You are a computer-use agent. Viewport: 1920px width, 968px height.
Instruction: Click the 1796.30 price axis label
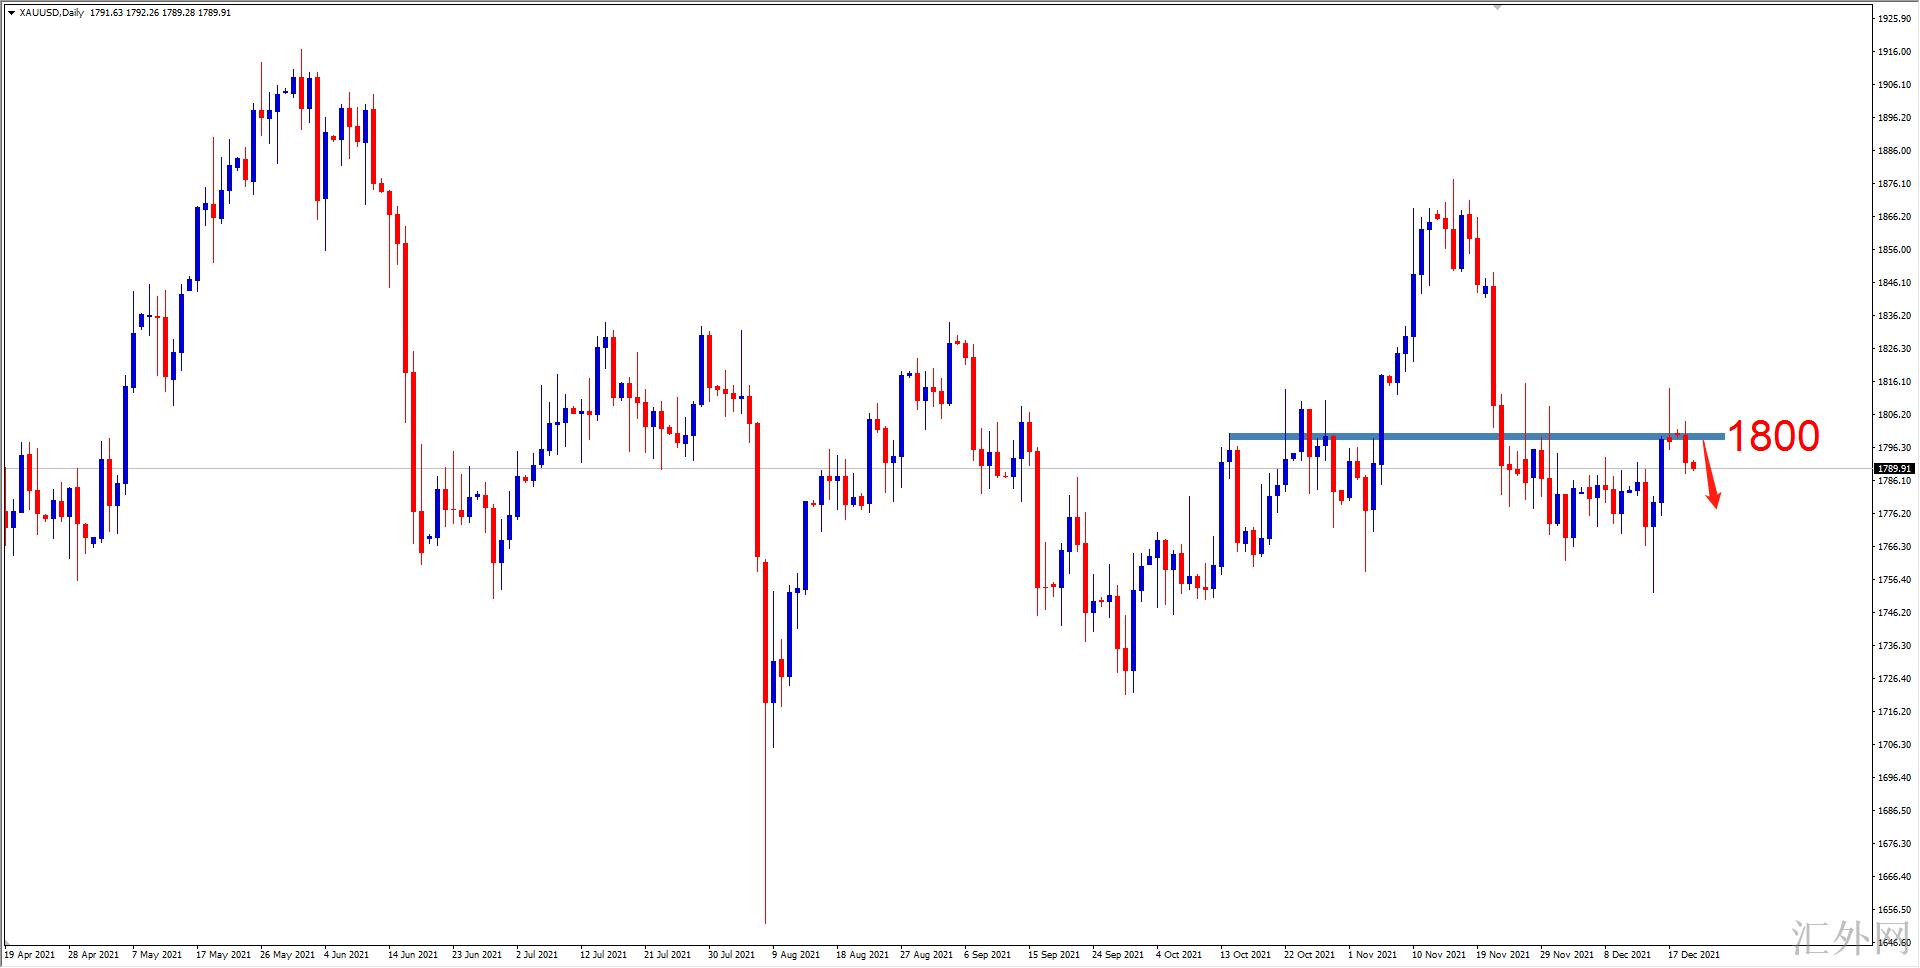[1894, 448]
